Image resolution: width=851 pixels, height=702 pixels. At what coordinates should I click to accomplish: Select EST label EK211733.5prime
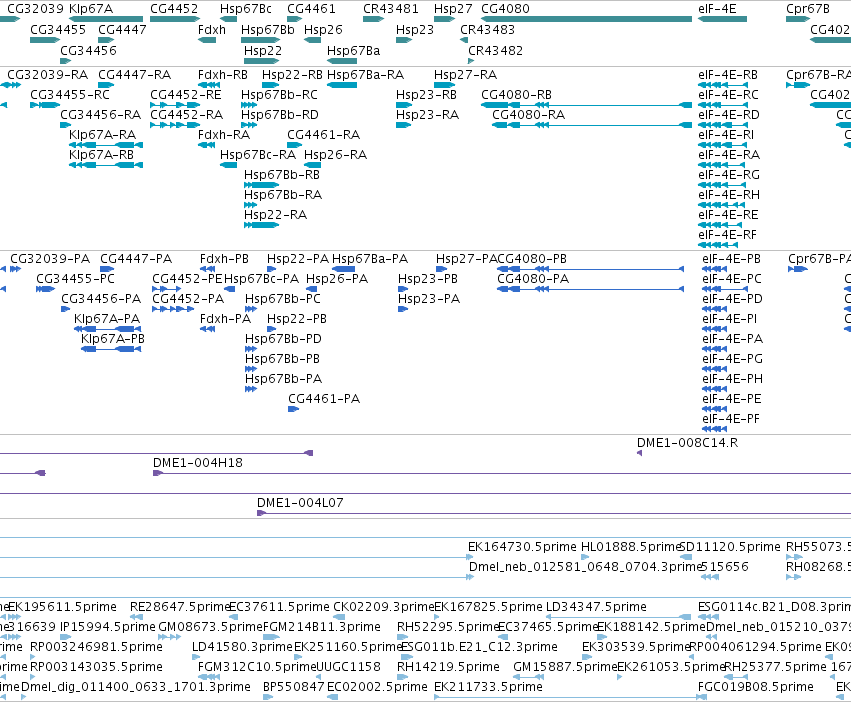click(488, 687)
